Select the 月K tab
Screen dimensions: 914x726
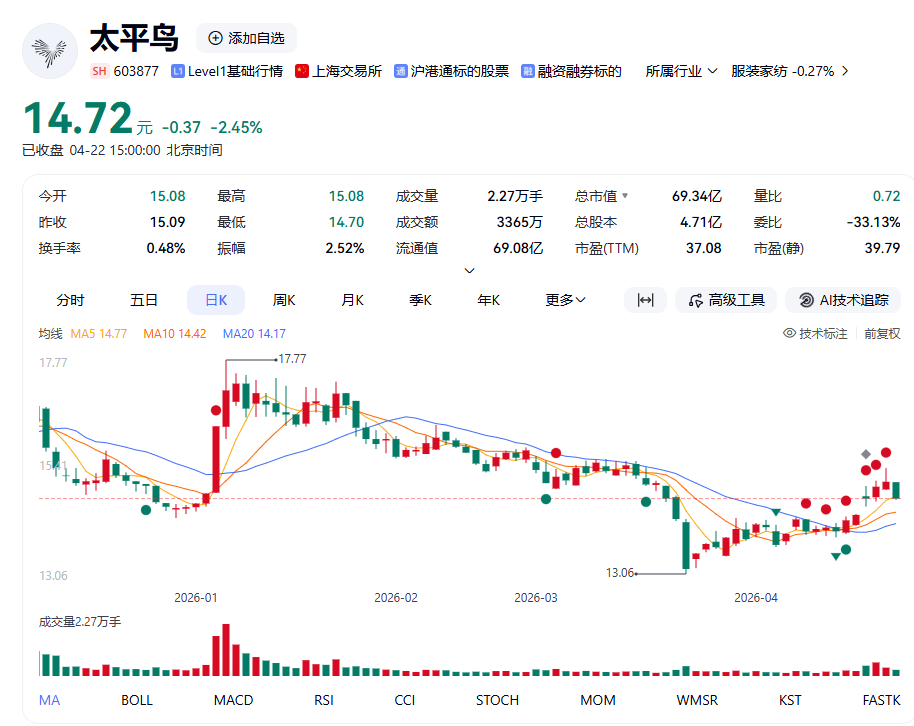[352, 300]
